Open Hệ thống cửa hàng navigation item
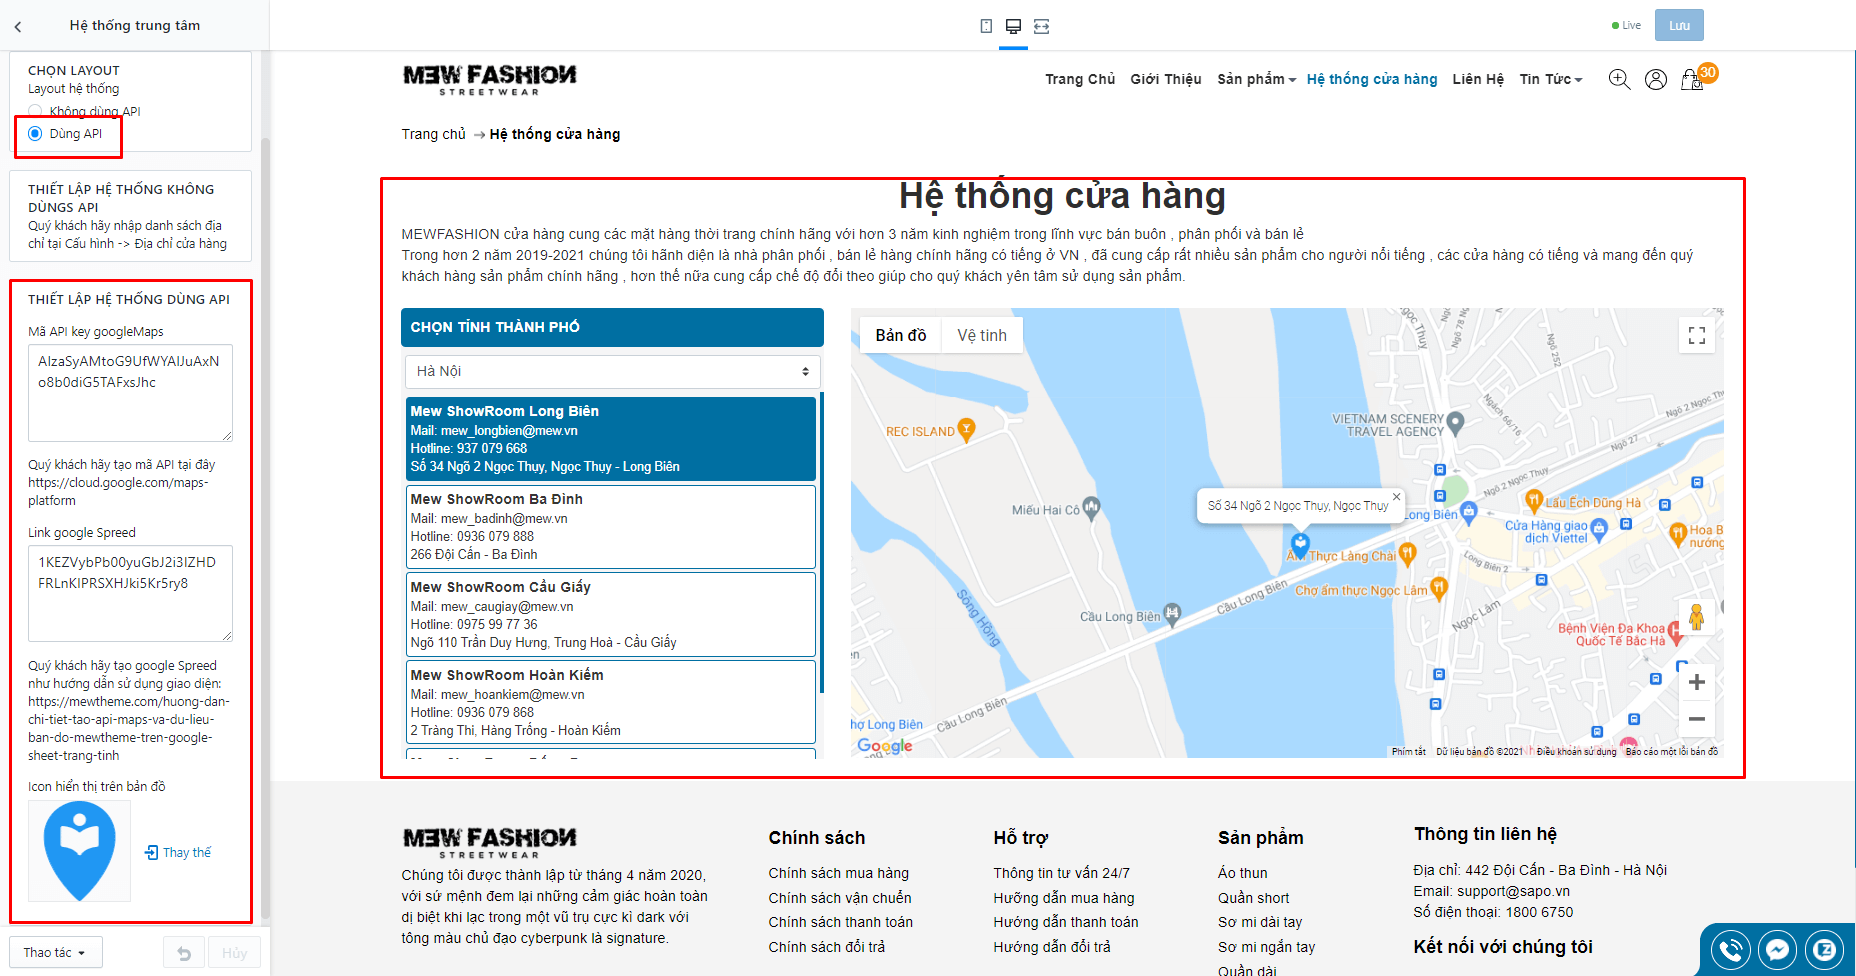This screenshot has width=1856, height=976. click(x=1372, y=79)
